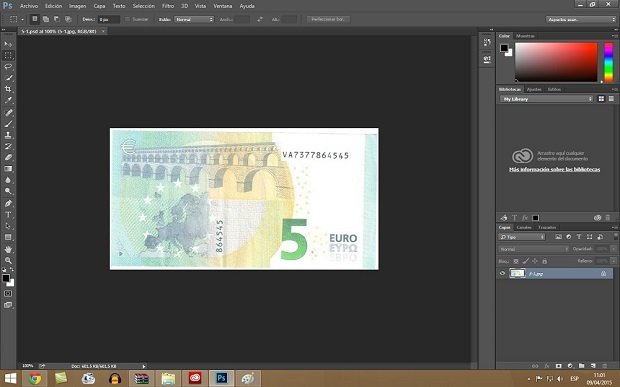Toggle type layer filter in Layers panel
The height and width of the screenshot is (387, 620).
579,237
